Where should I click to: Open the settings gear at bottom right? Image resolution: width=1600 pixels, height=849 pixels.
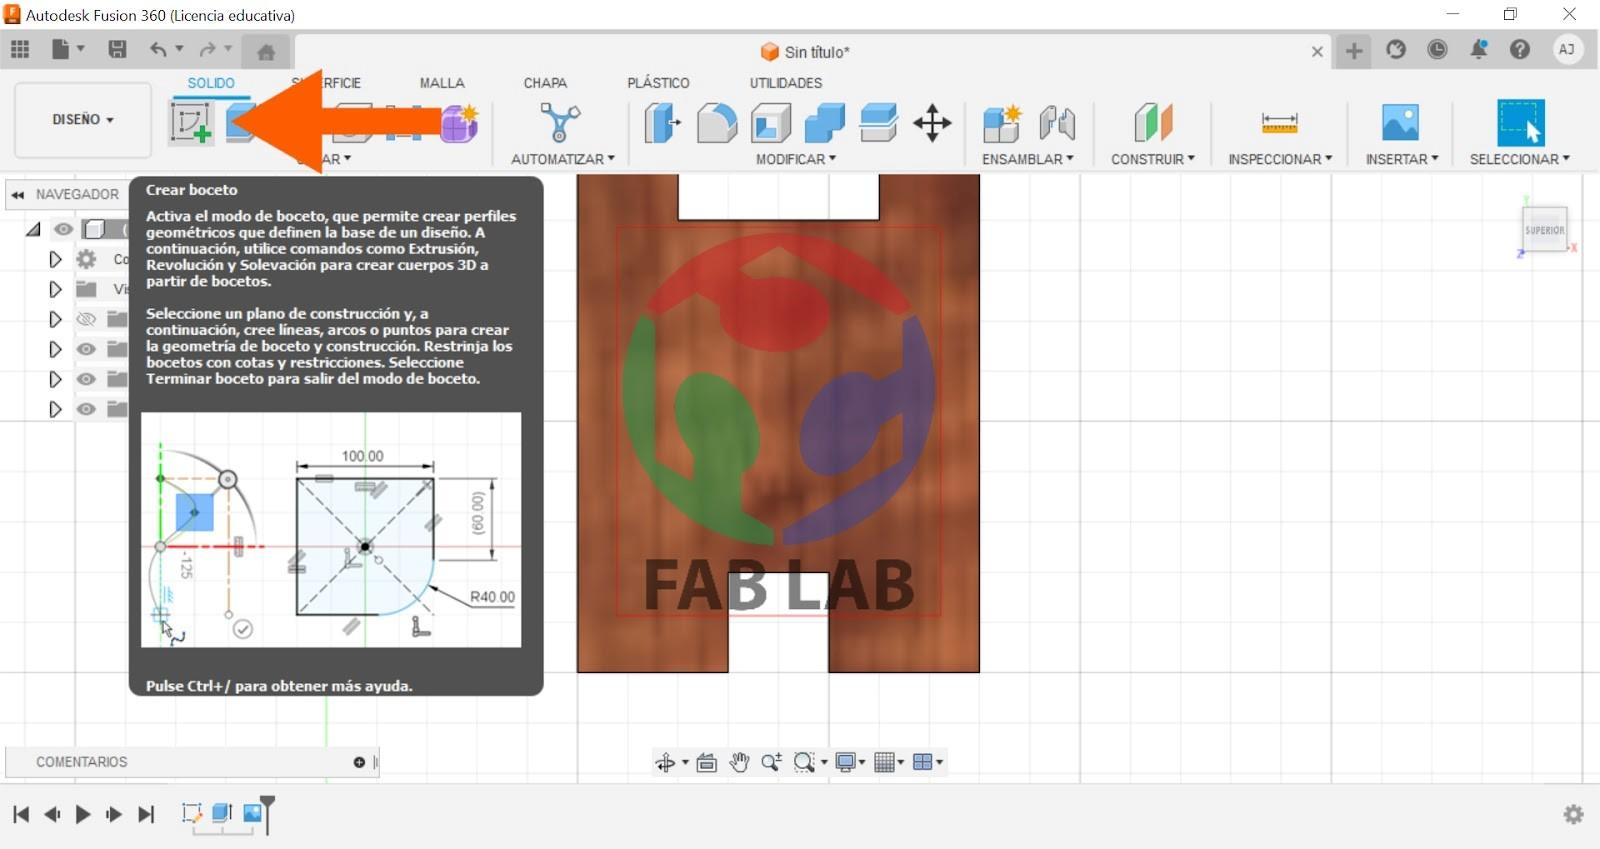coord(1573,814)
